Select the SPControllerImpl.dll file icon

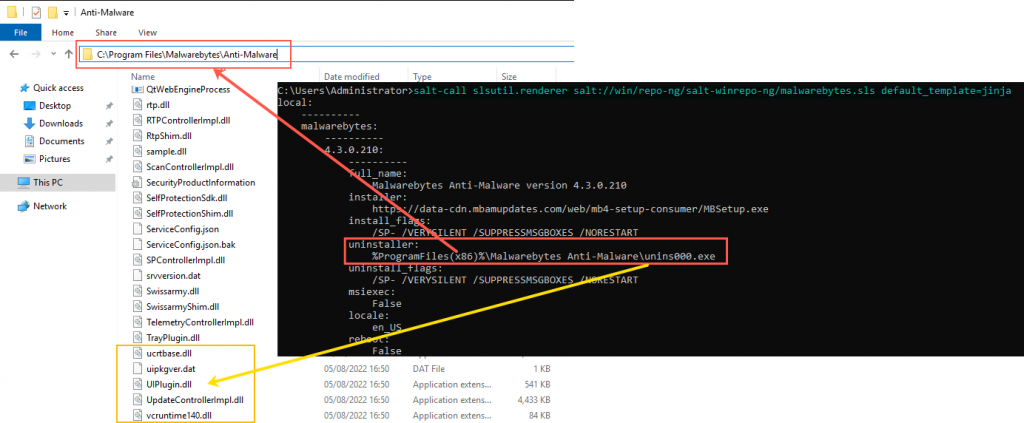137,260
